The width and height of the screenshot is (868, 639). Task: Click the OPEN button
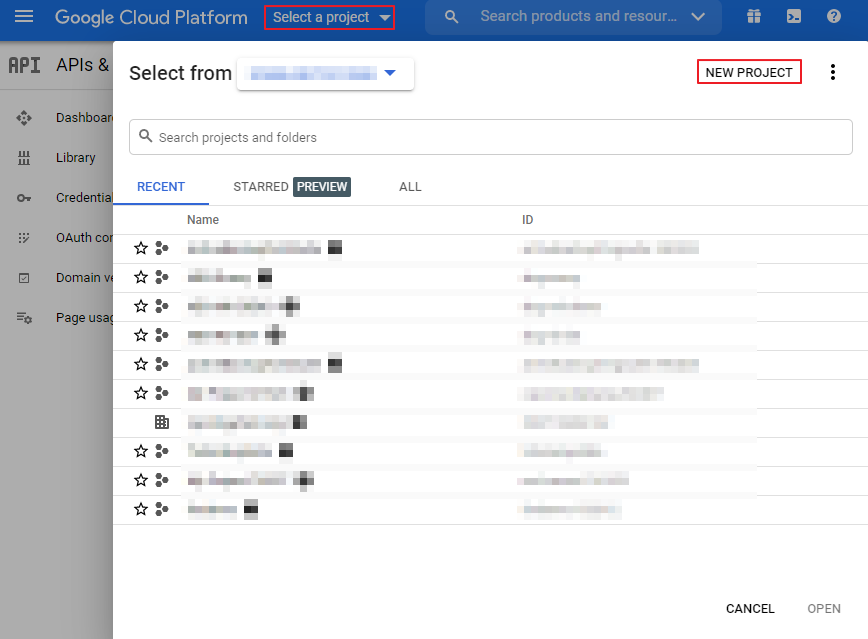(824, 609)
